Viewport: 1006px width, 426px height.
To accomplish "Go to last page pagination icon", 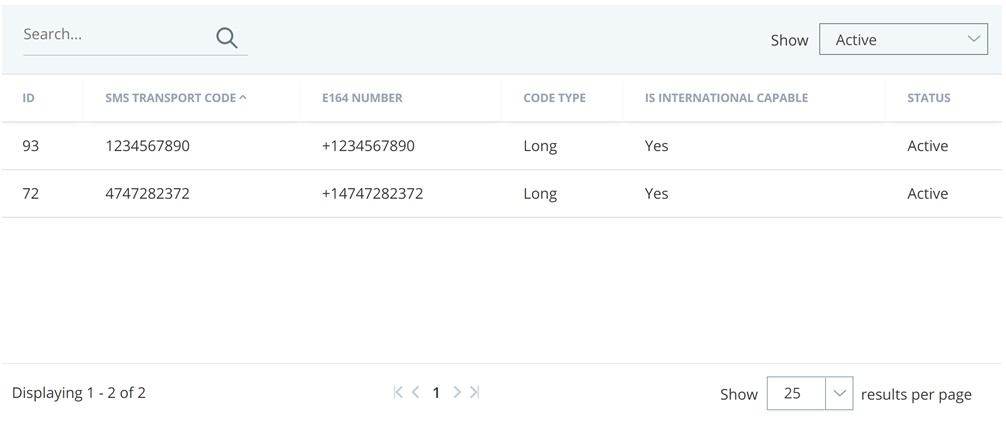I will (x=474, y=392).
